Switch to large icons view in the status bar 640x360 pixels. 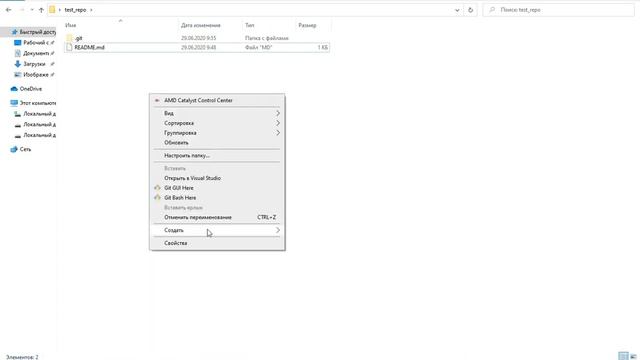[633, 356]
